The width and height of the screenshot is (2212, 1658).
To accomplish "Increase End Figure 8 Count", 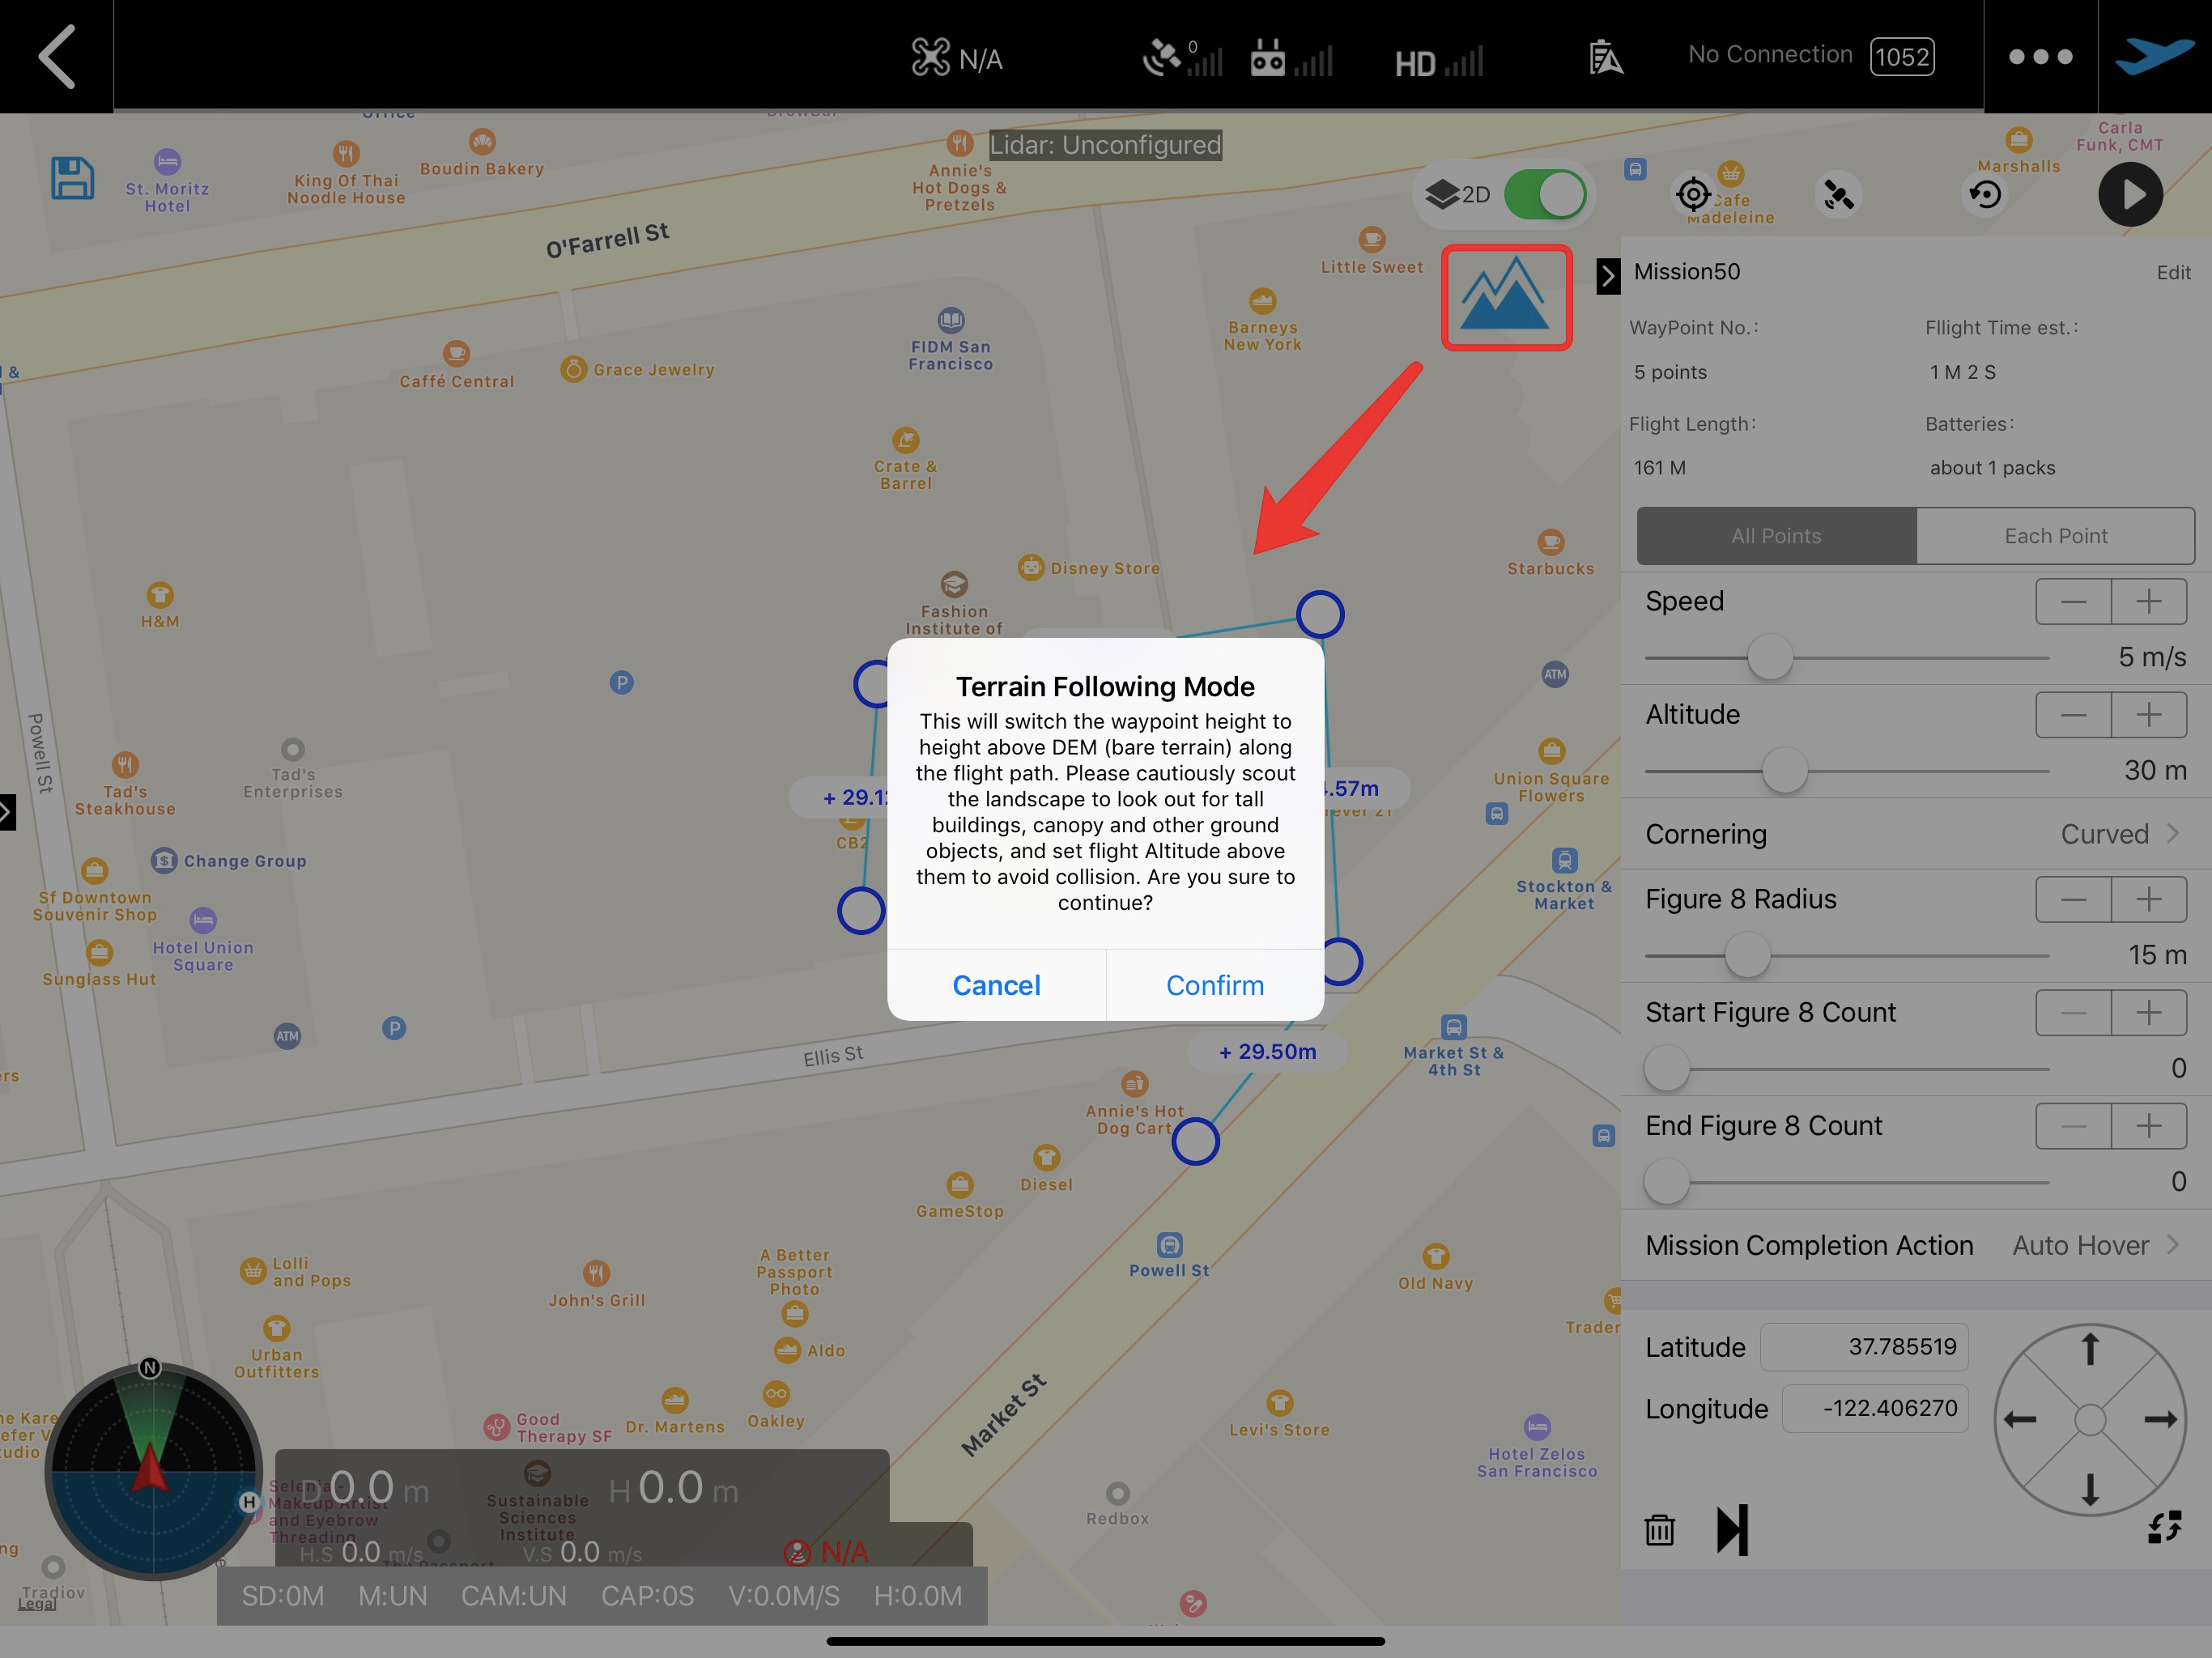I will pyautogui.click(x=2149, y=1126).
